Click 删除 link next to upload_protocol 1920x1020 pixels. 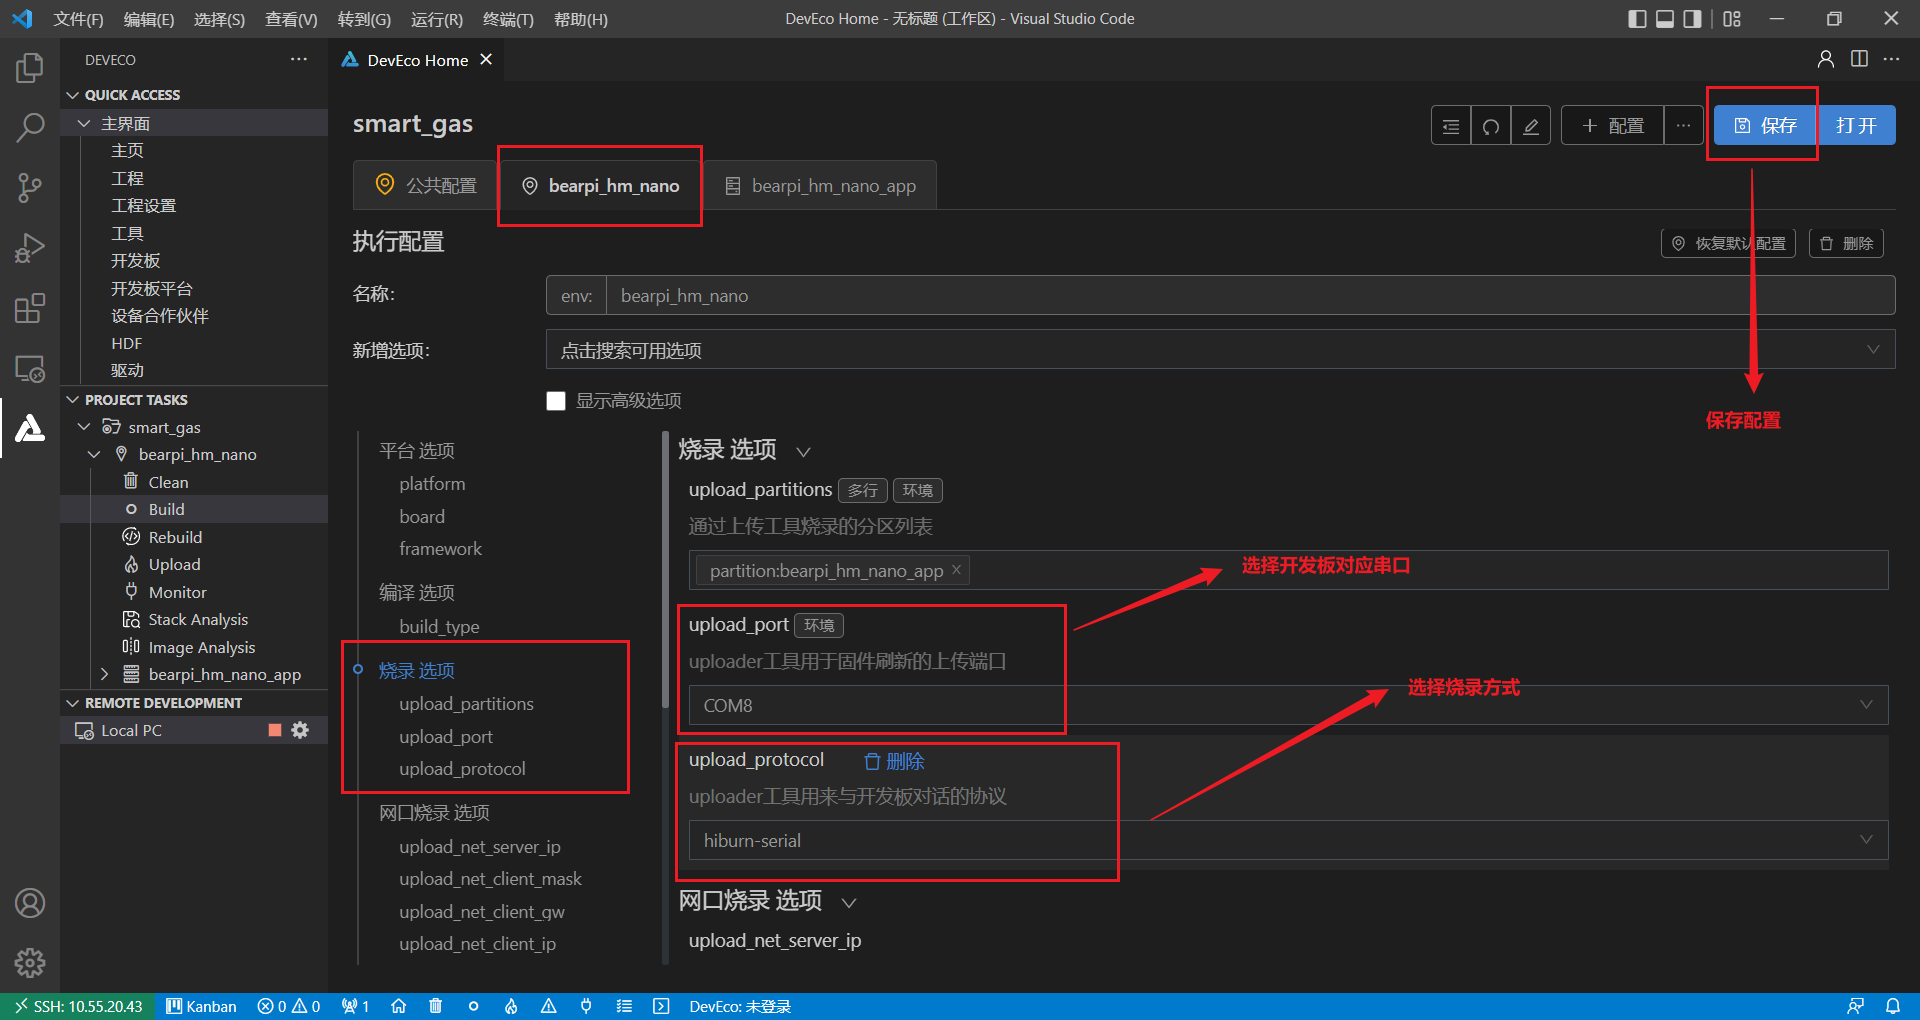coord(894,761)
